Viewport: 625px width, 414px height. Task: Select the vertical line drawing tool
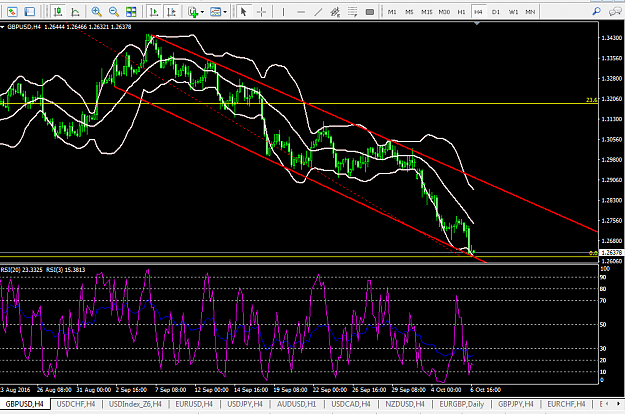[x=283, y=12]
